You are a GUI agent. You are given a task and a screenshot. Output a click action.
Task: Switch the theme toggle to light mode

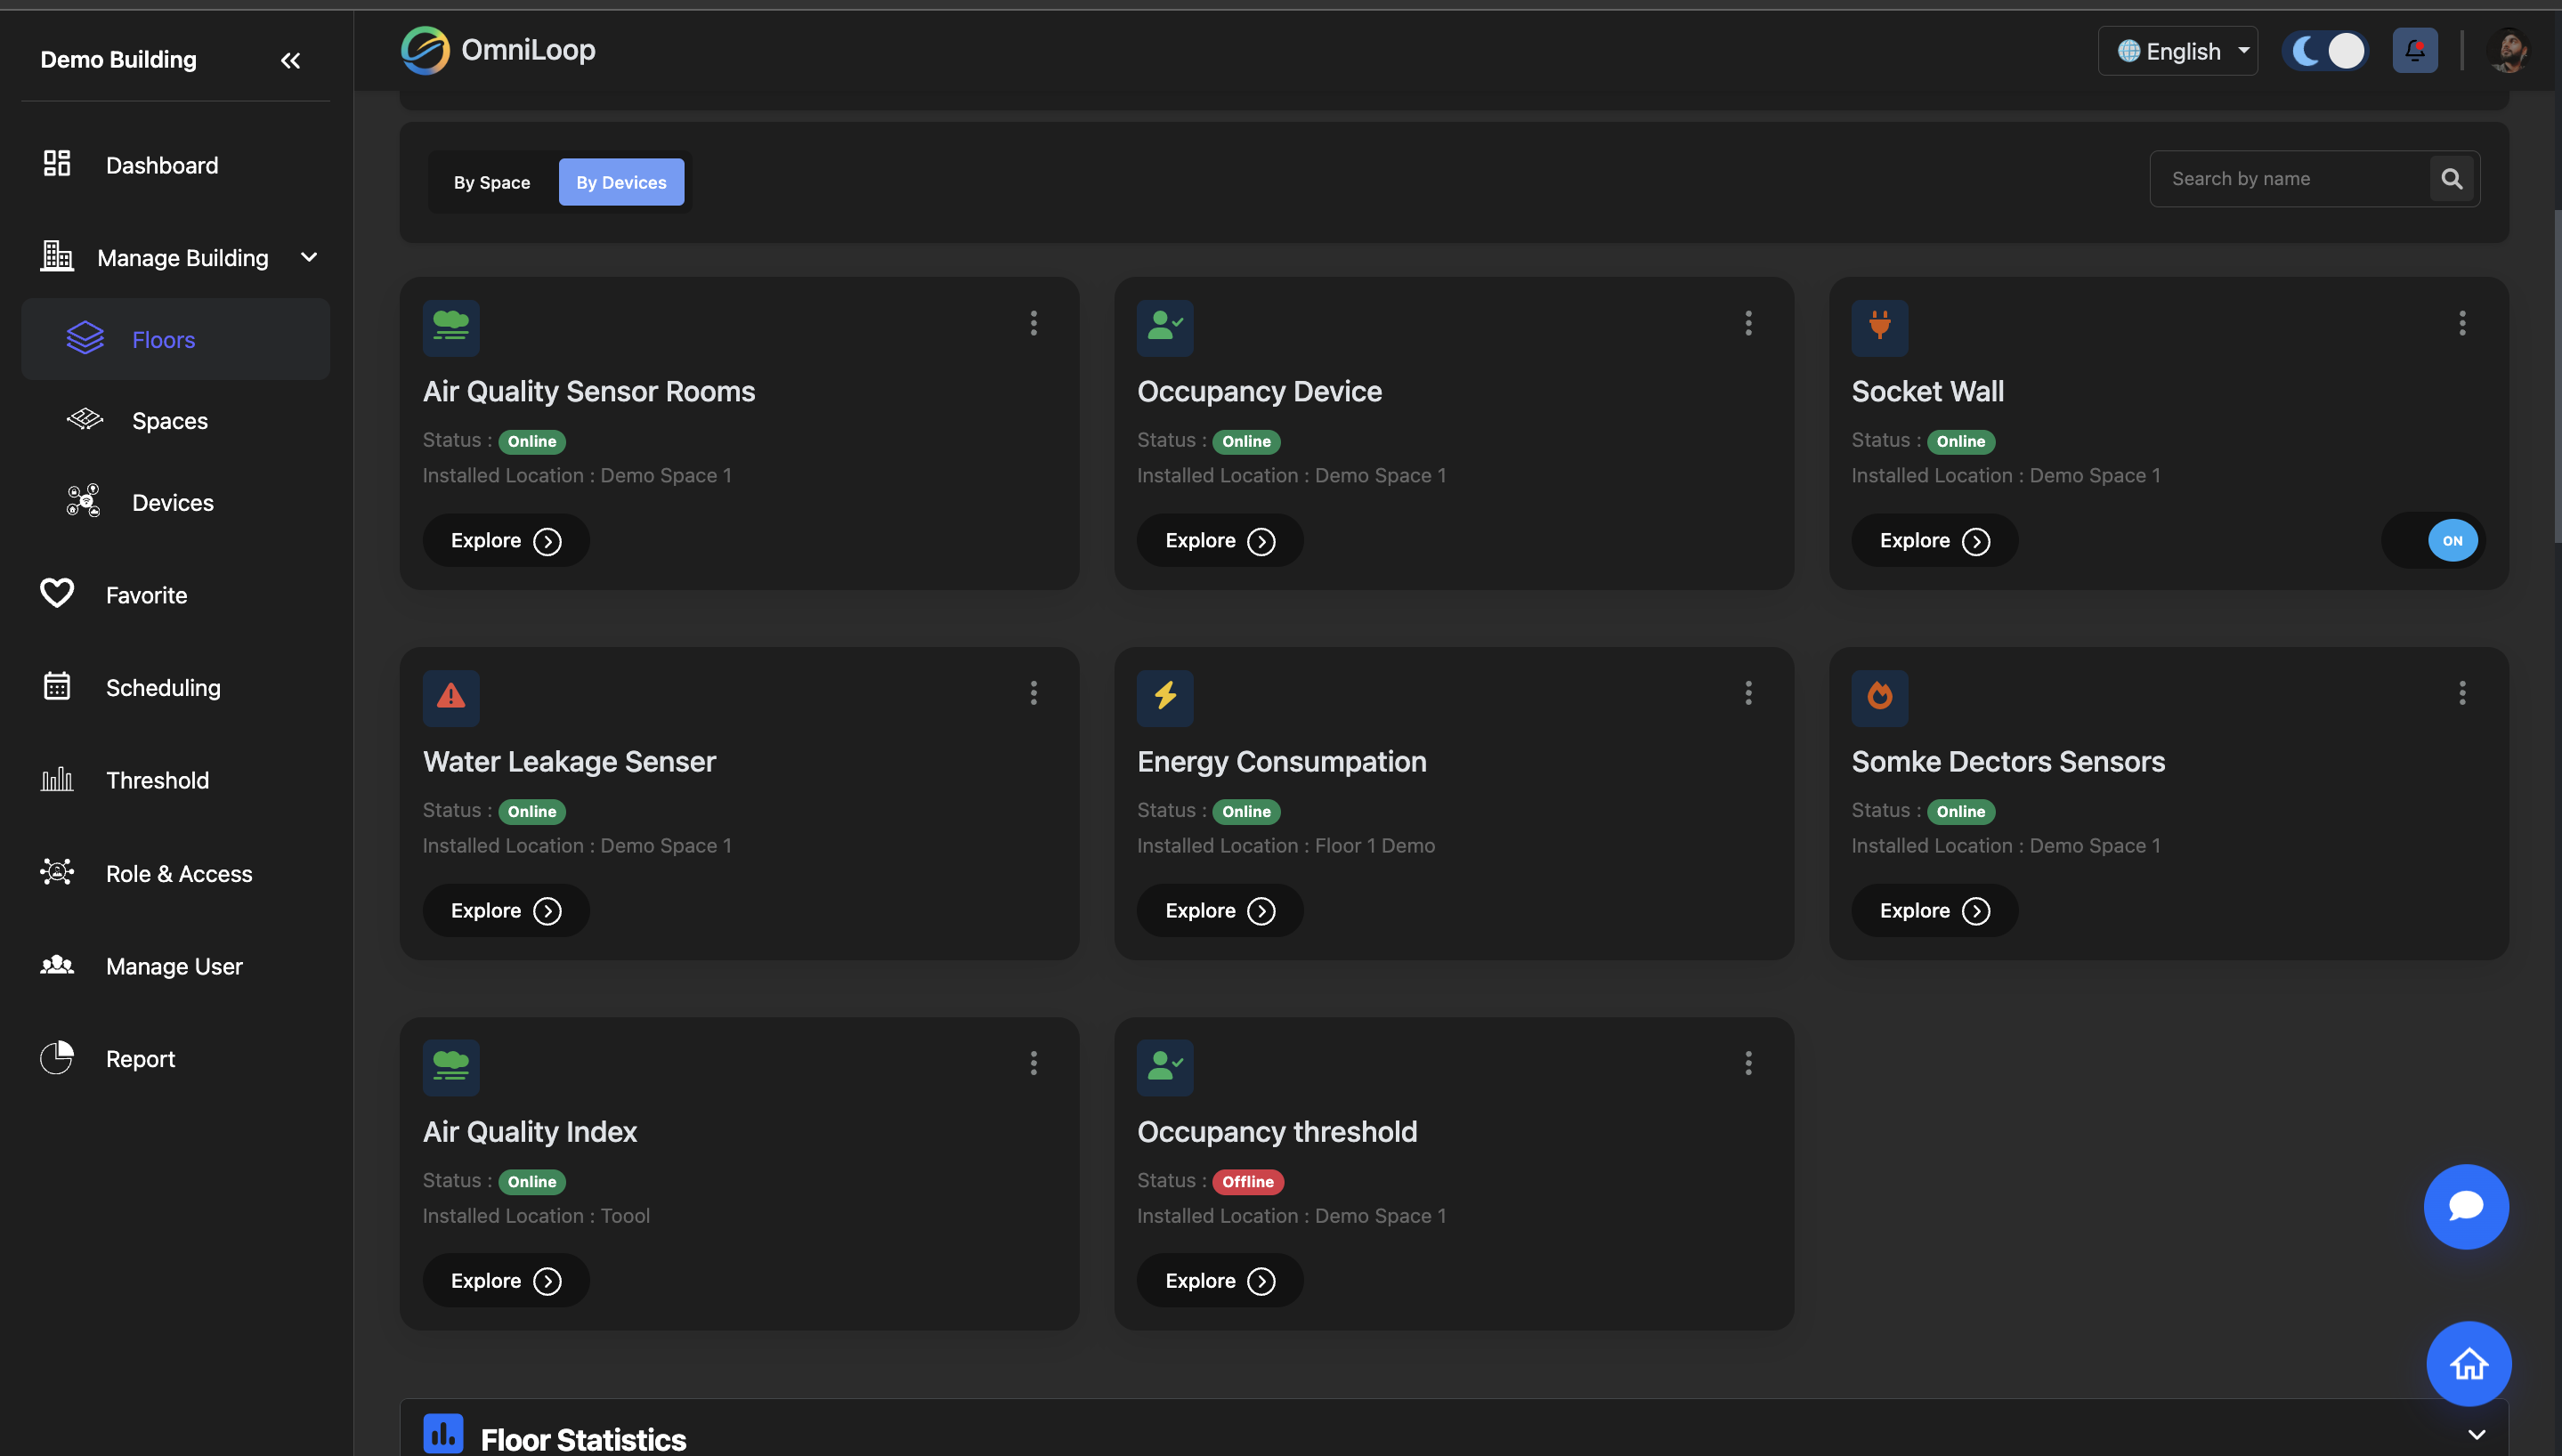point(2325,50)
